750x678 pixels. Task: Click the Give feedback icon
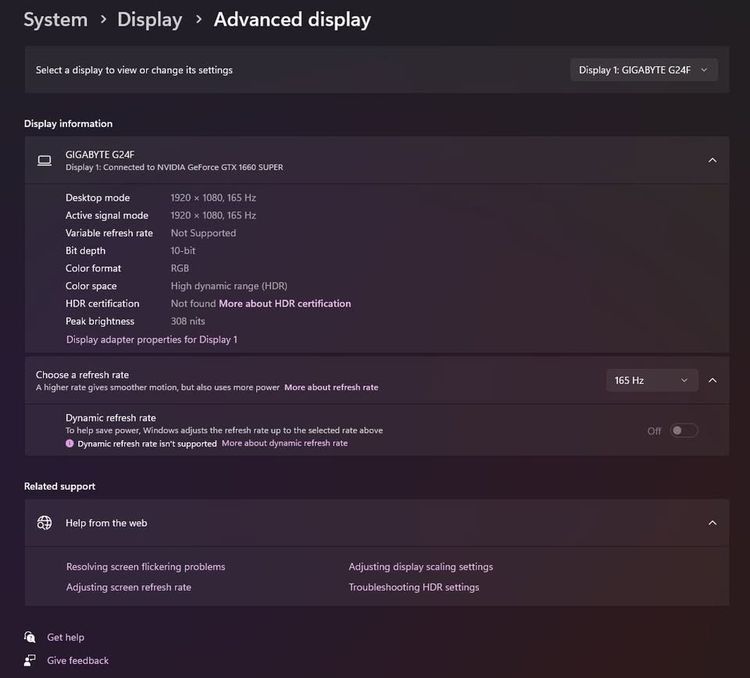tap(30, 661)
